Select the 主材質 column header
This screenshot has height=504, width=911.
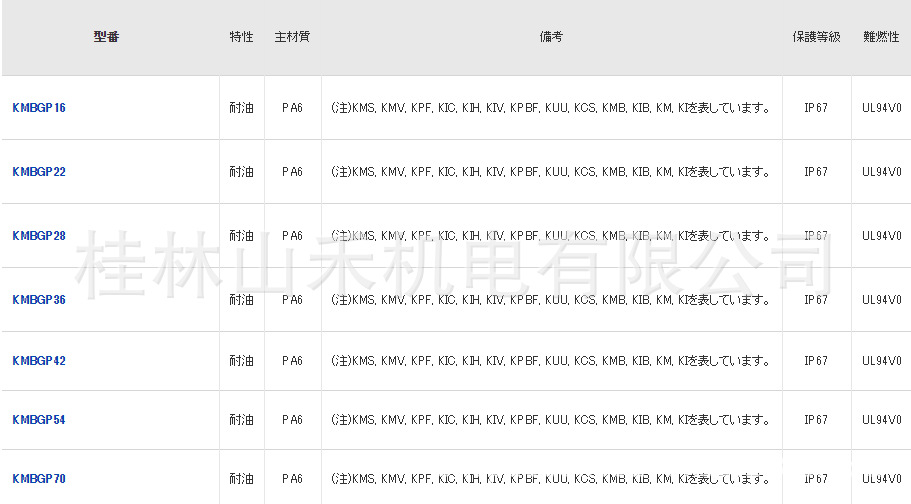(x=292, y=37)
